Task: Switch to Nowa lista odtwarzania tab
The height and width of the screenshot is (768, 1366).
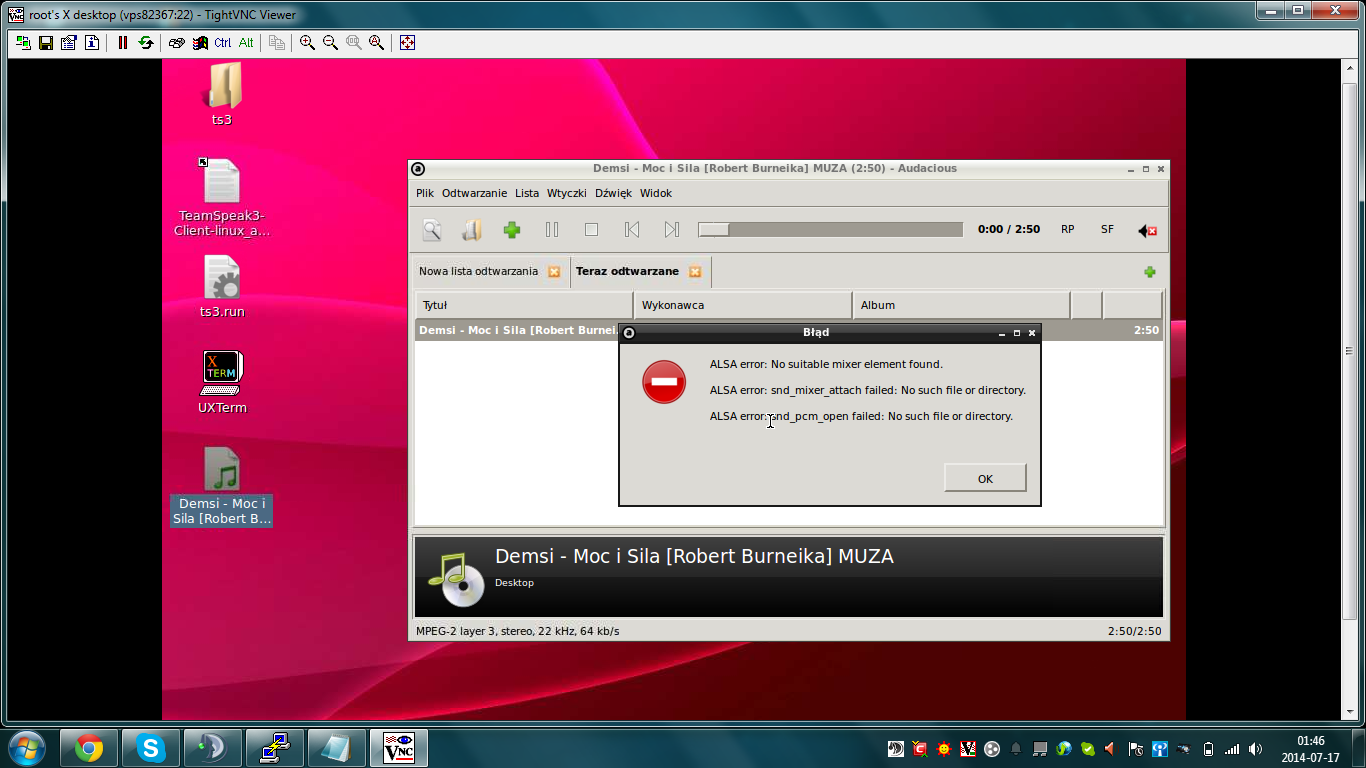Action: point(478,272)
